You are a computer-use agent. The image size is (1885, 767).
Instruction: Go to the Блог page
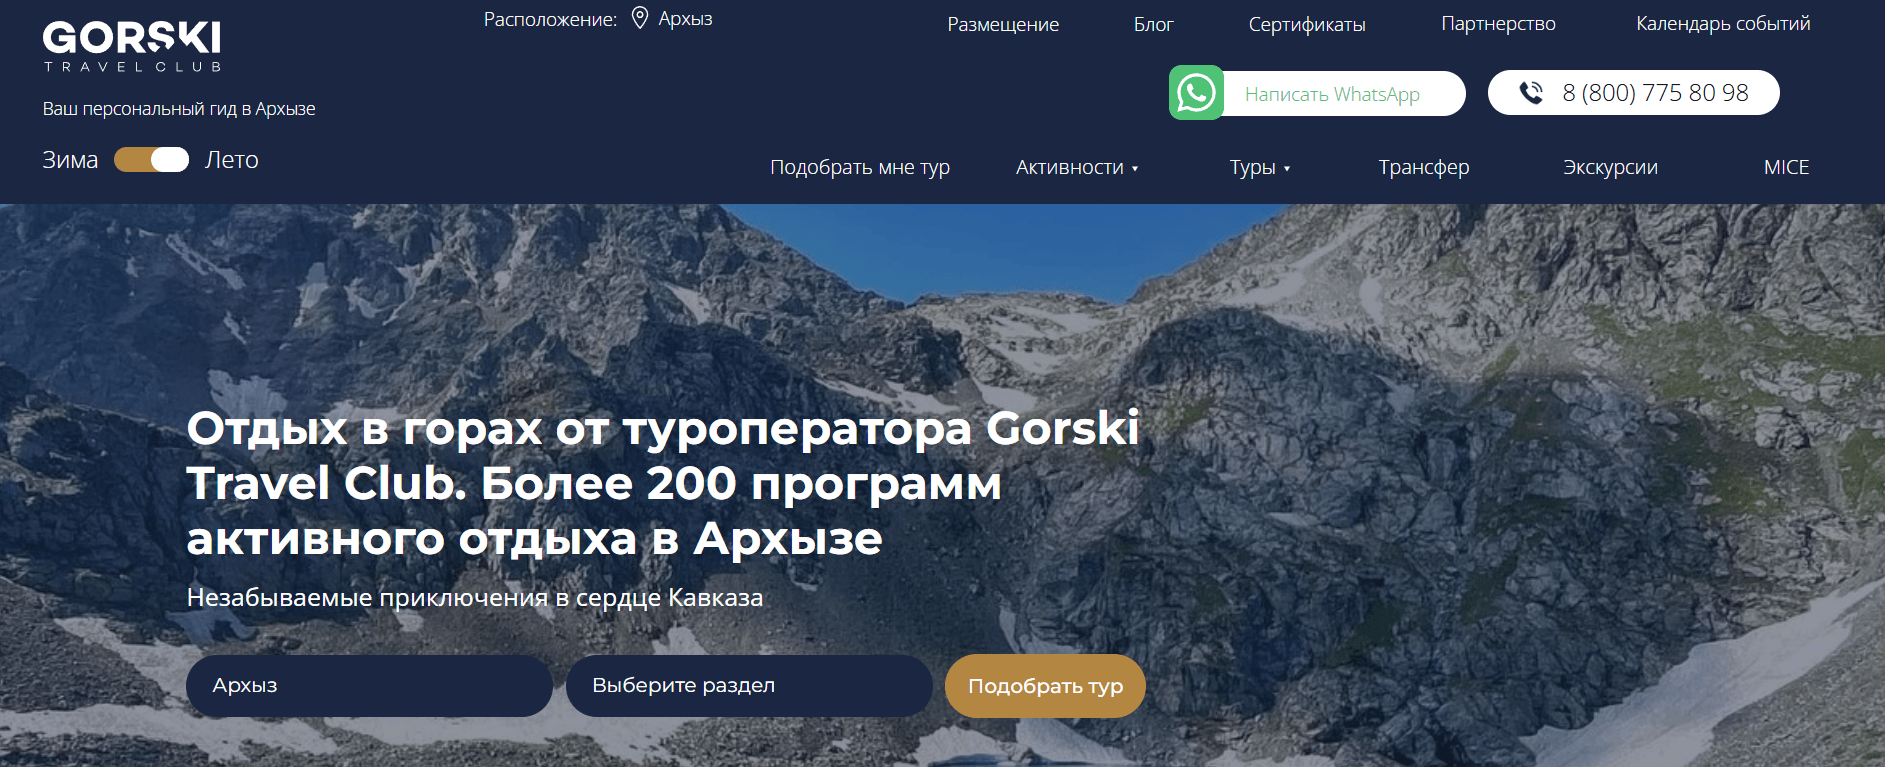pos(1153,24)
